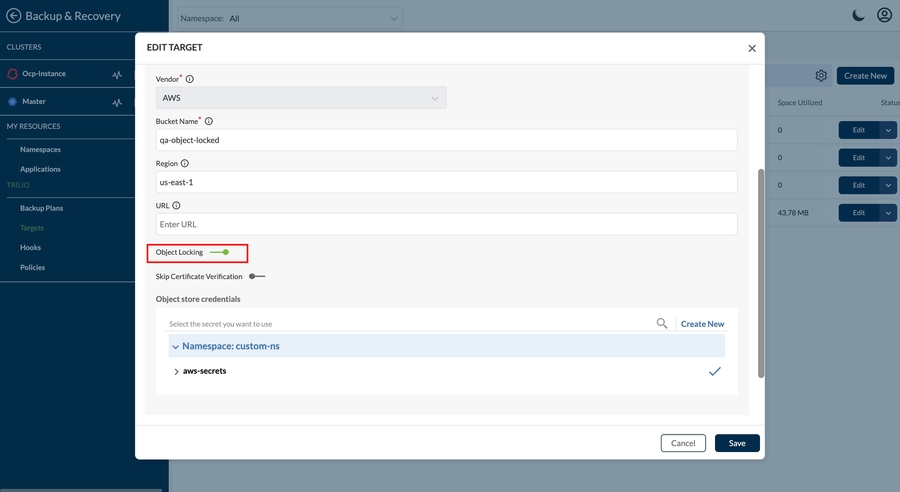900x492 pixels.
Task: Click the settings gear icon
Action: pyautogui.click(x=821, y=76)
